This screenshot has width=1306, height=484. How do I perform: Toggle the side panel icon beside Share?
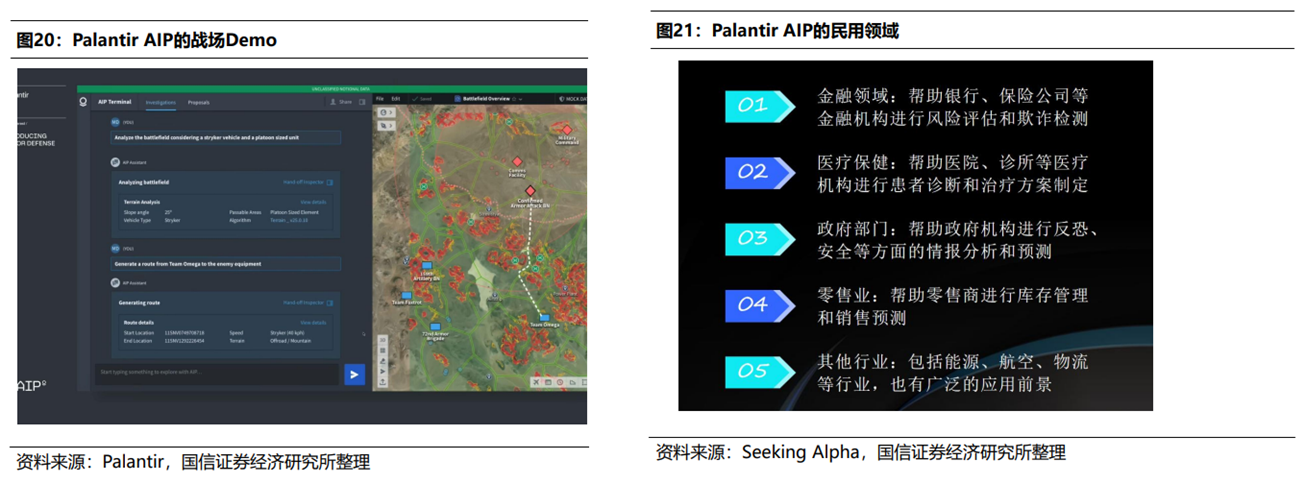tap(362, 102)
